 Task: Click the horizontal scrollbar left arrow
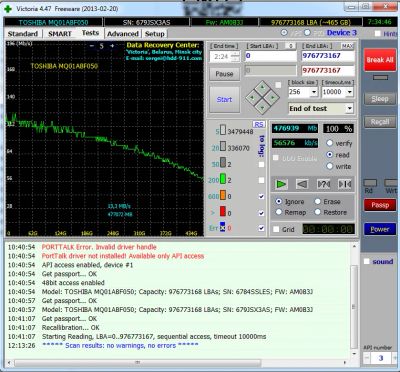(9, 362)
